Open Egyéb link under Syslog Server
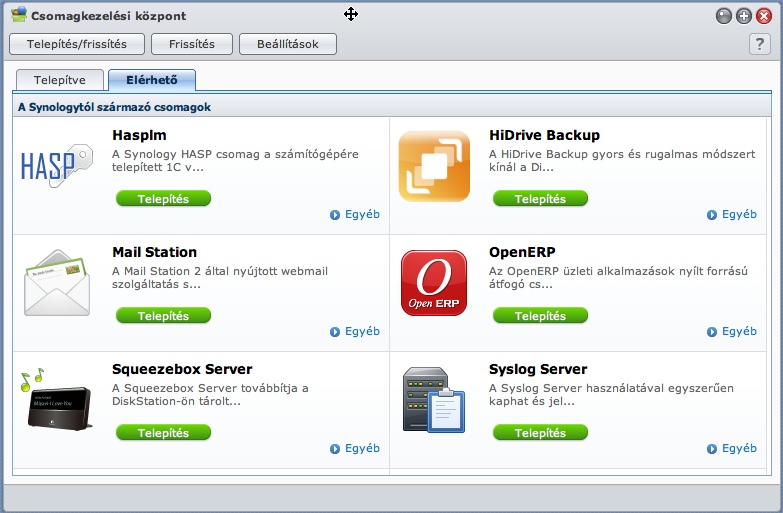Viewport: 783px width, 513px height. click(739, 448)
